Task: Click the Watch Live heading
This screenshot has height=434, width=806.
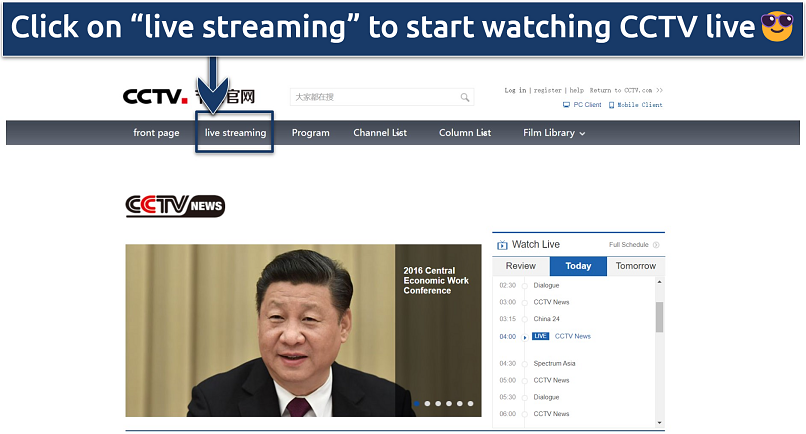Action: (536, 245)
